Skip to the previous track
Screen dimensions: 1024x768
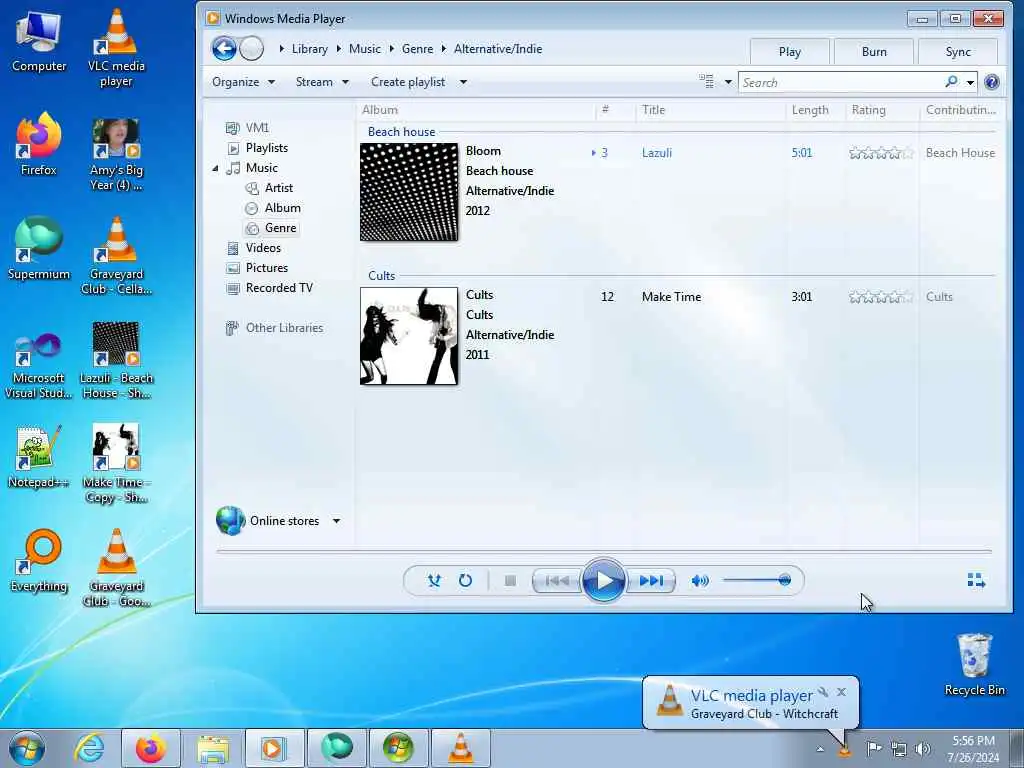click(556, 581)
